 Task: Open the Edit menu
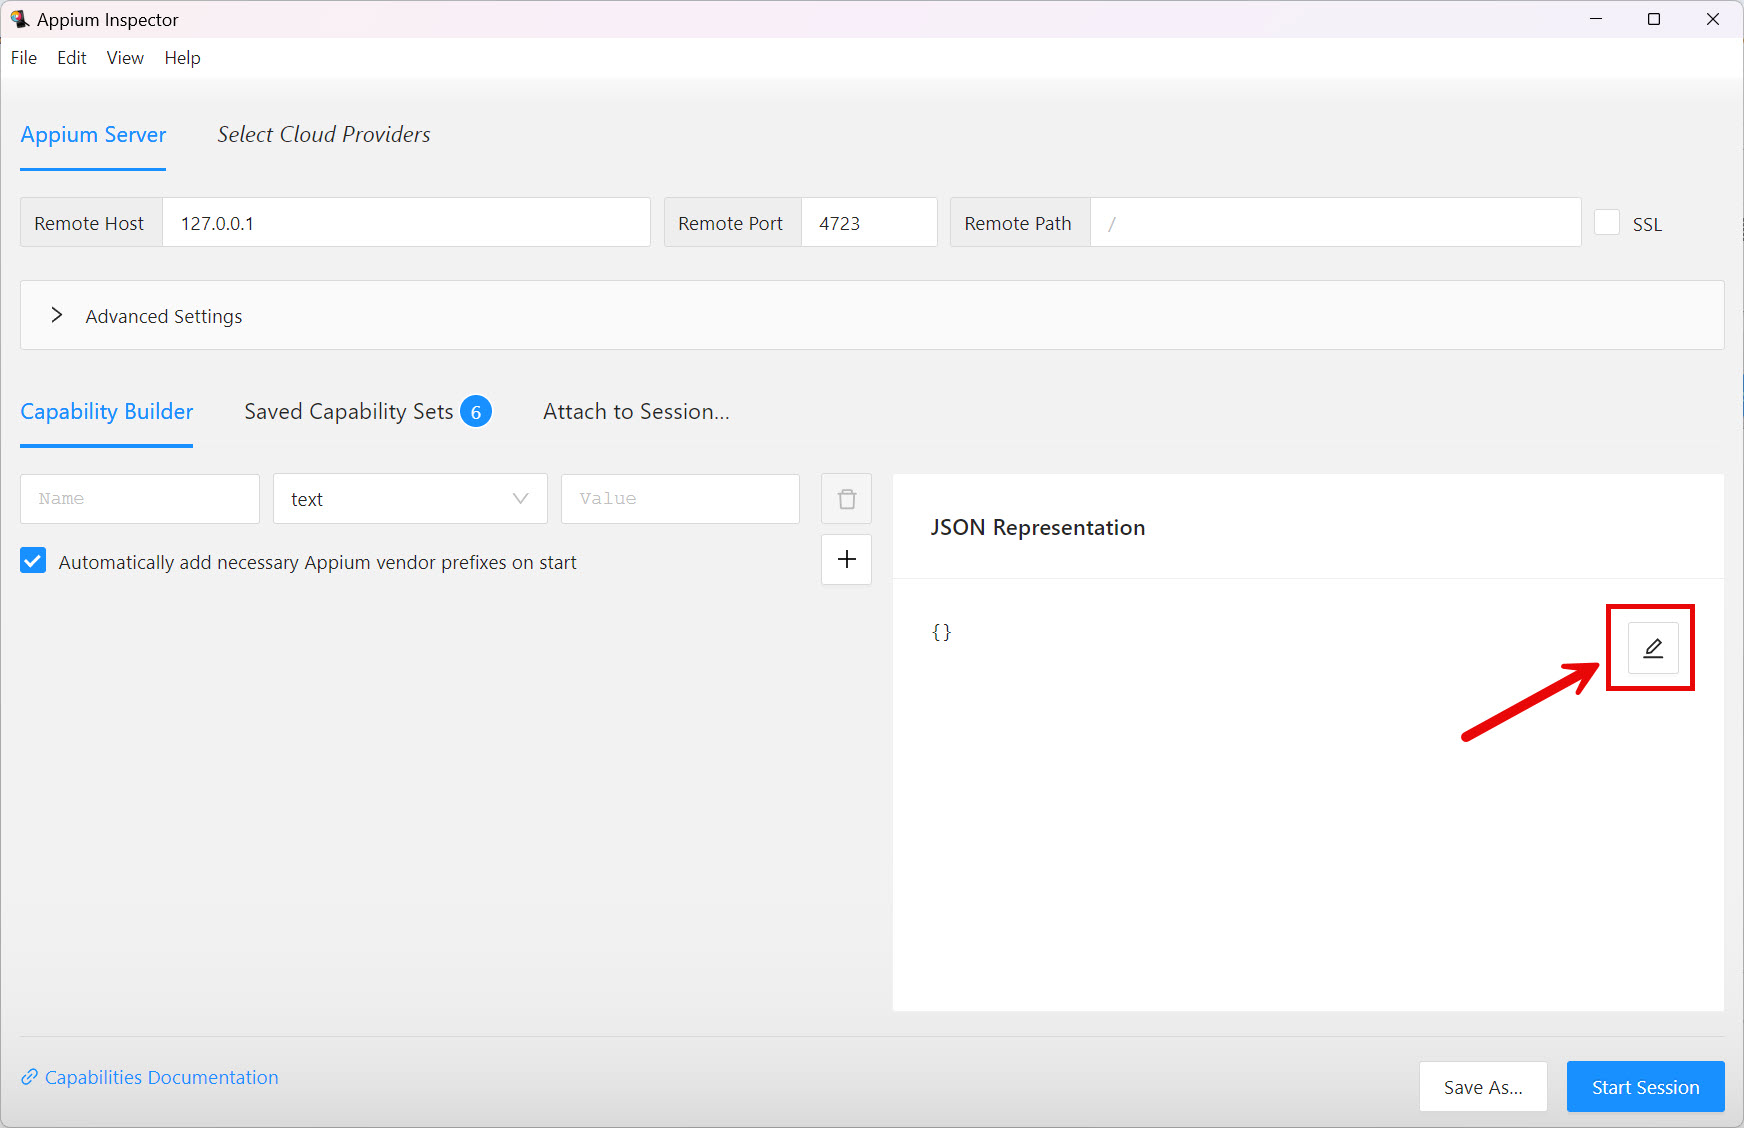click(x=72, y=58)
